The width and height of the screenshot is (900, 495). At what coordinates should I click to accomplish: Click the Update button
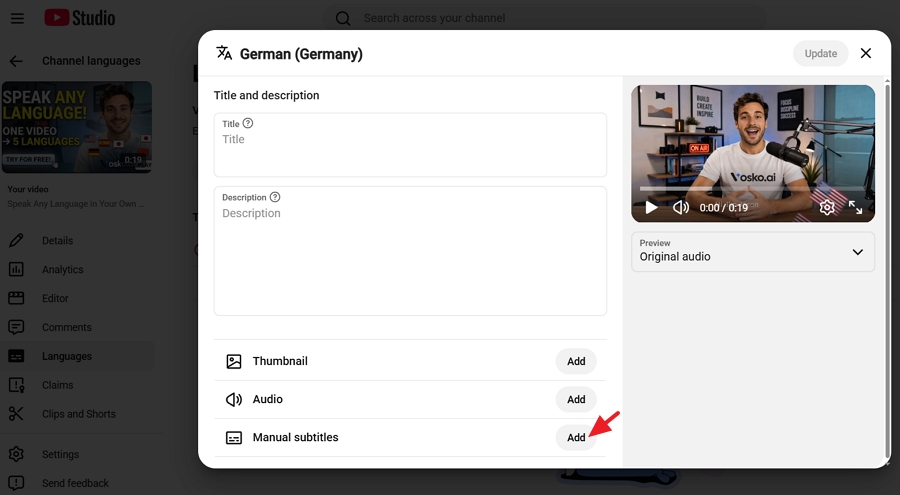pyautogui.click(x=820, y=53)
